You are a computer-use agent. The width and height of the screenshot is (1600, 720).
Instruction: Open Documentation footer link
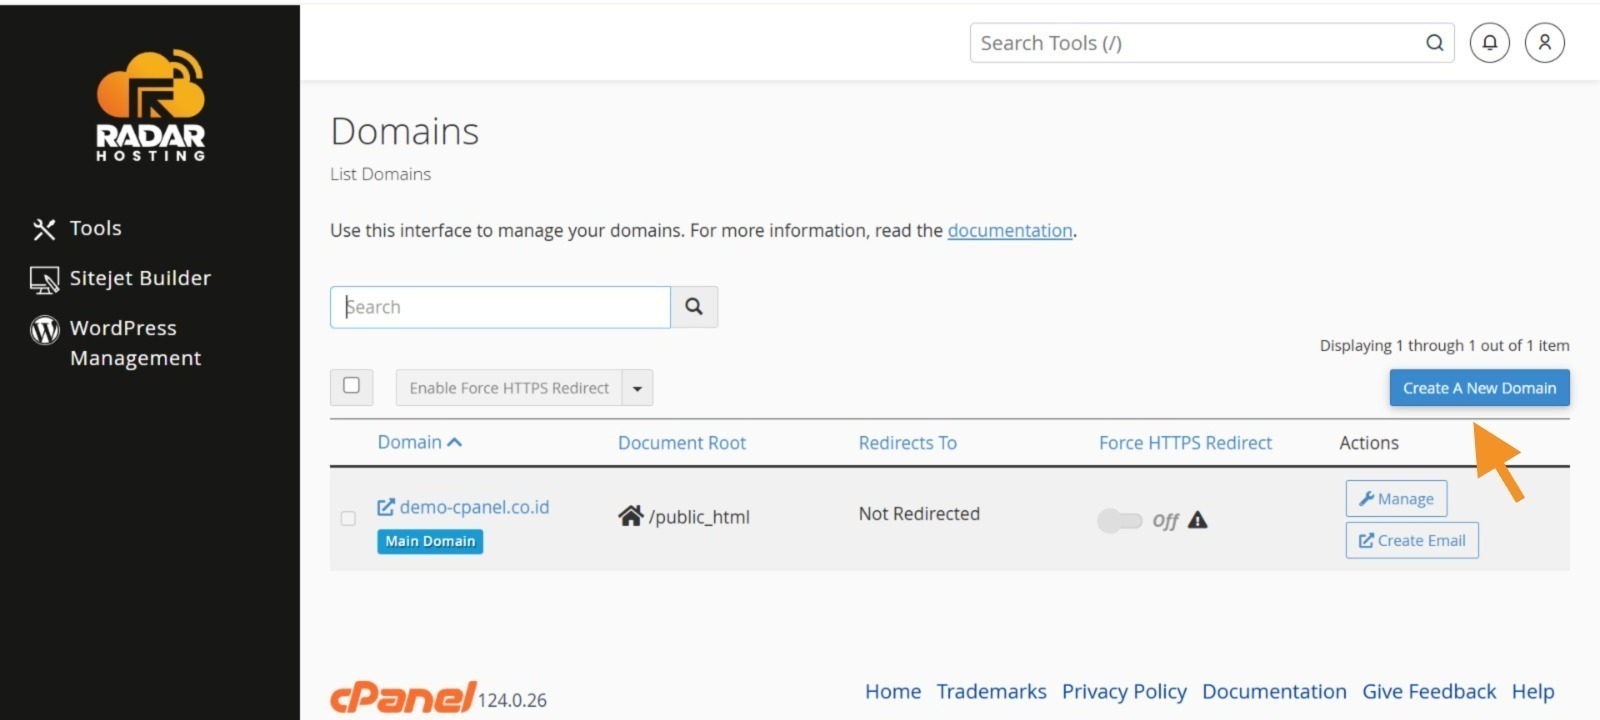pyautogui.click(x=1274, y=691)
